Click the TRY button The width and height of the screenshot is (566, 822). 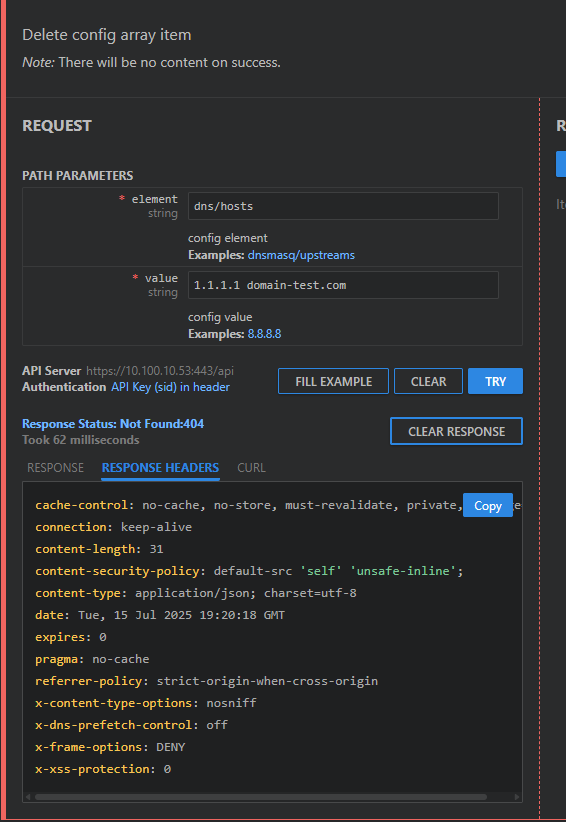click(x=495, y=381)
